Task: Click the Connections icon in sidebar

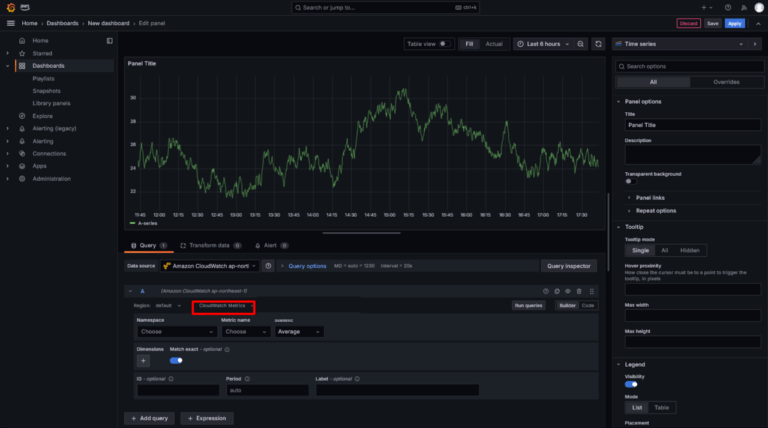Action: tap(22, 154)
